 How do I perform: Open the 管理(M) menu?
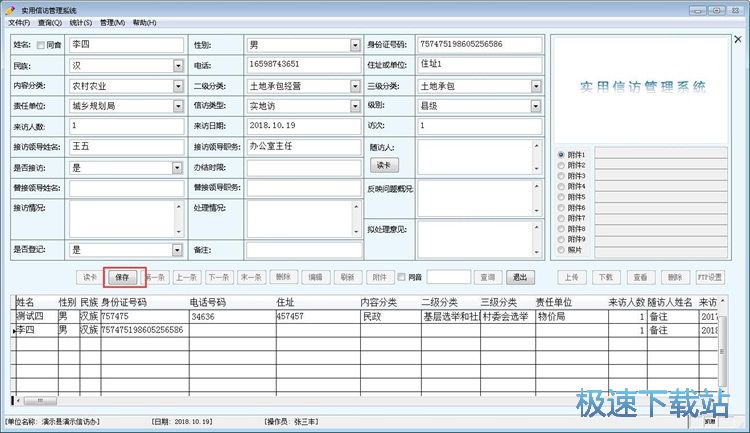(112, 22)
